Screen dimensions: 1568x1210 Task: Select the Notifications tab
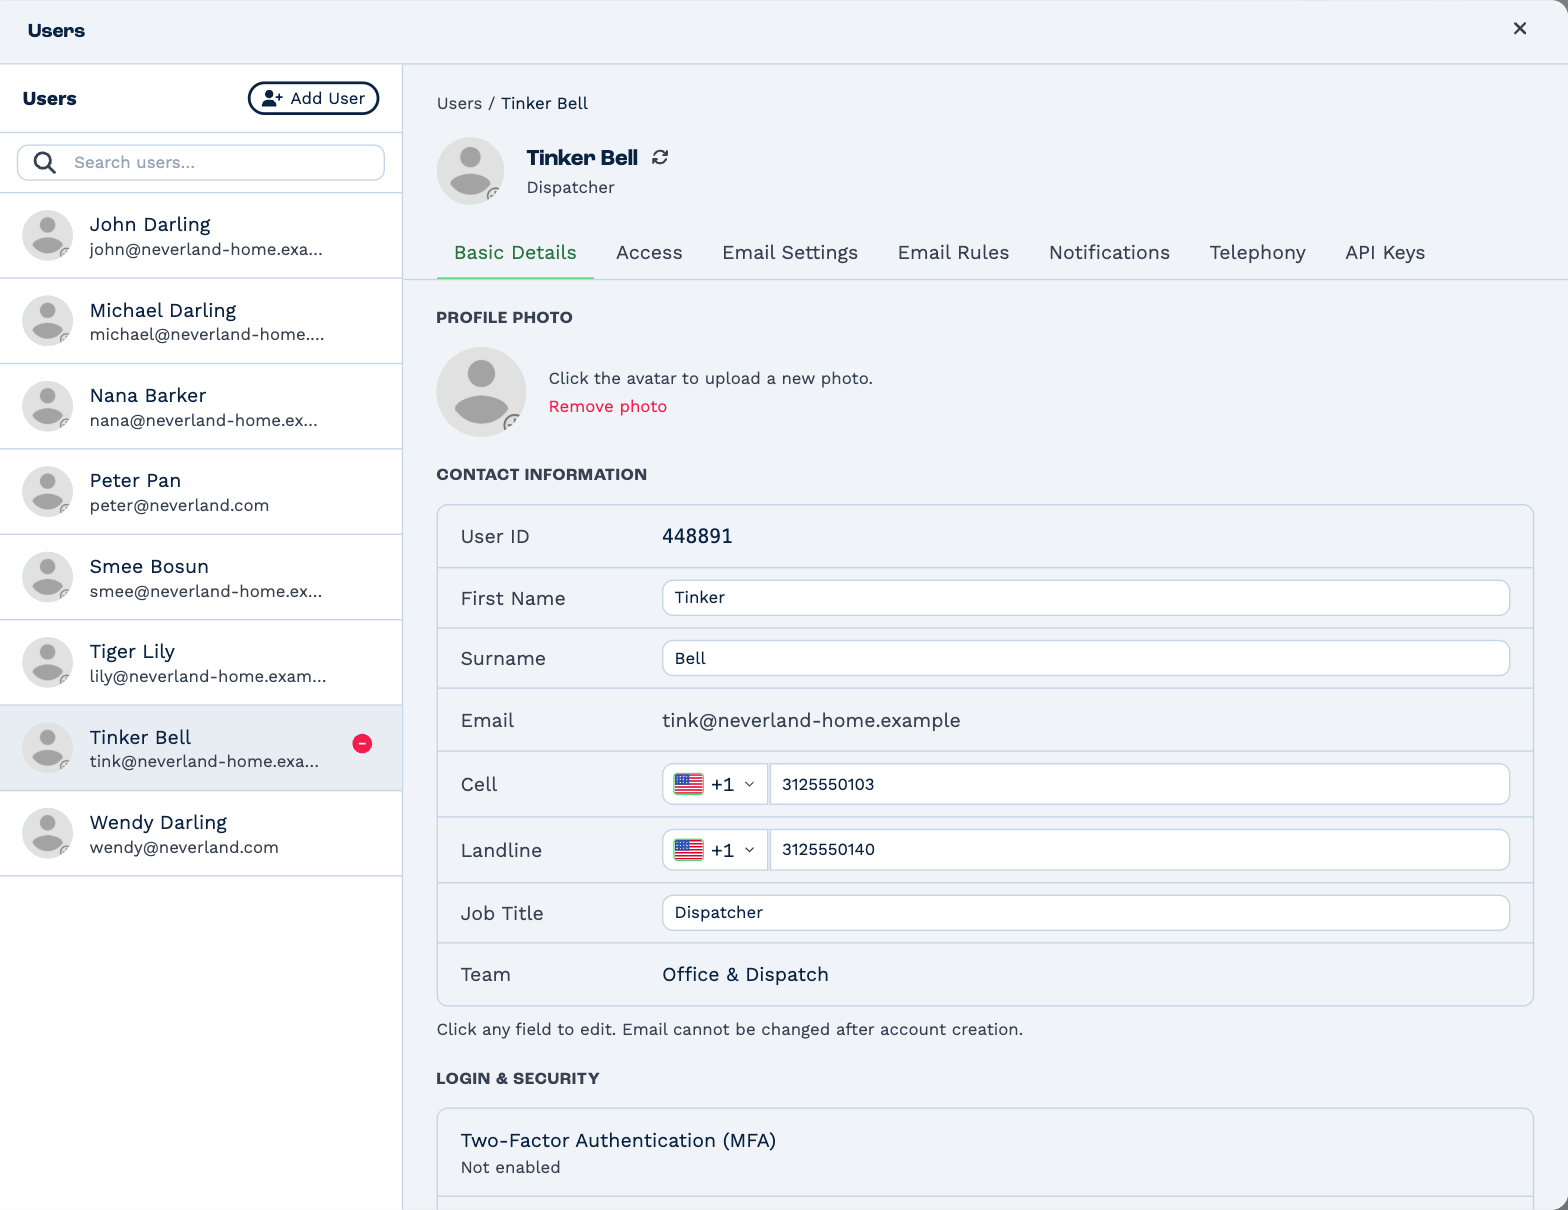pyautogui.click(x=1109, y=253)
